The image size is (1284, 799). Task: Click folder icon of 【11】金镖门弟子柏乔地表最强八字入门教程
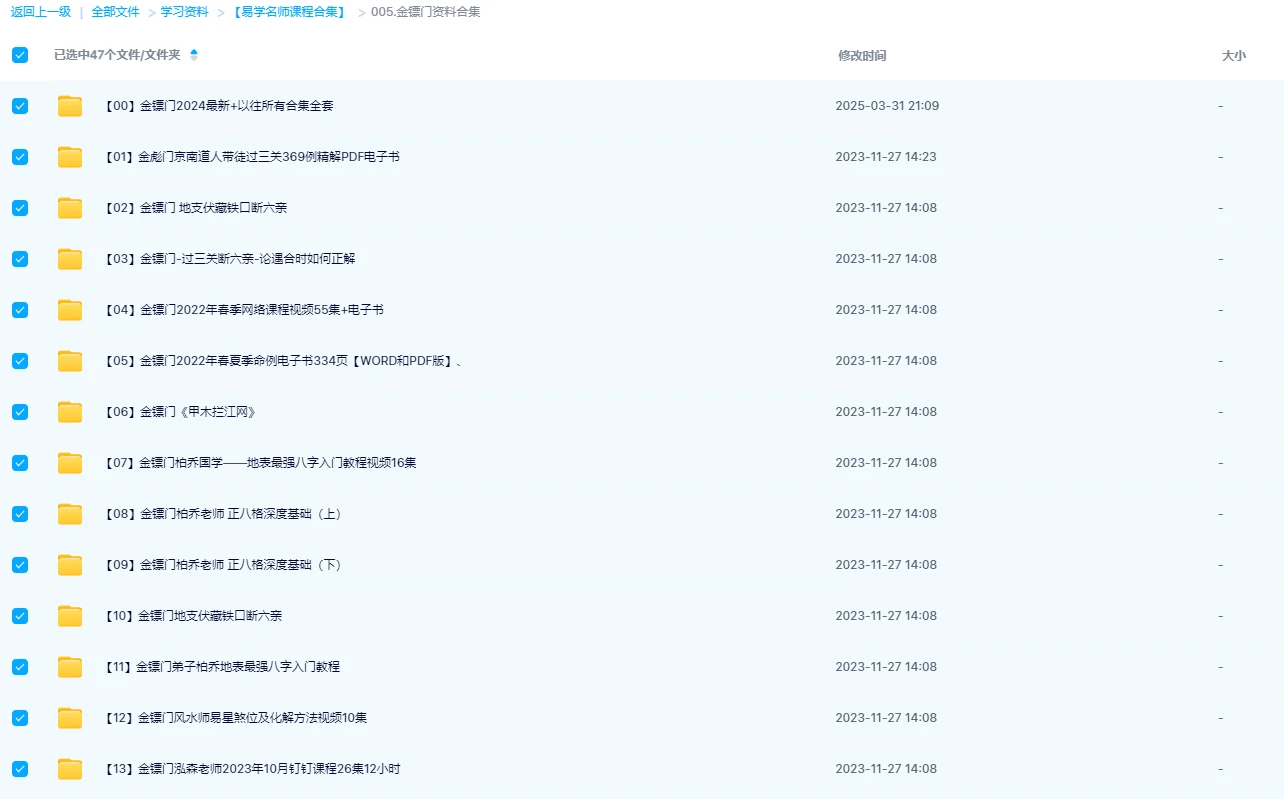click(70, 667)
